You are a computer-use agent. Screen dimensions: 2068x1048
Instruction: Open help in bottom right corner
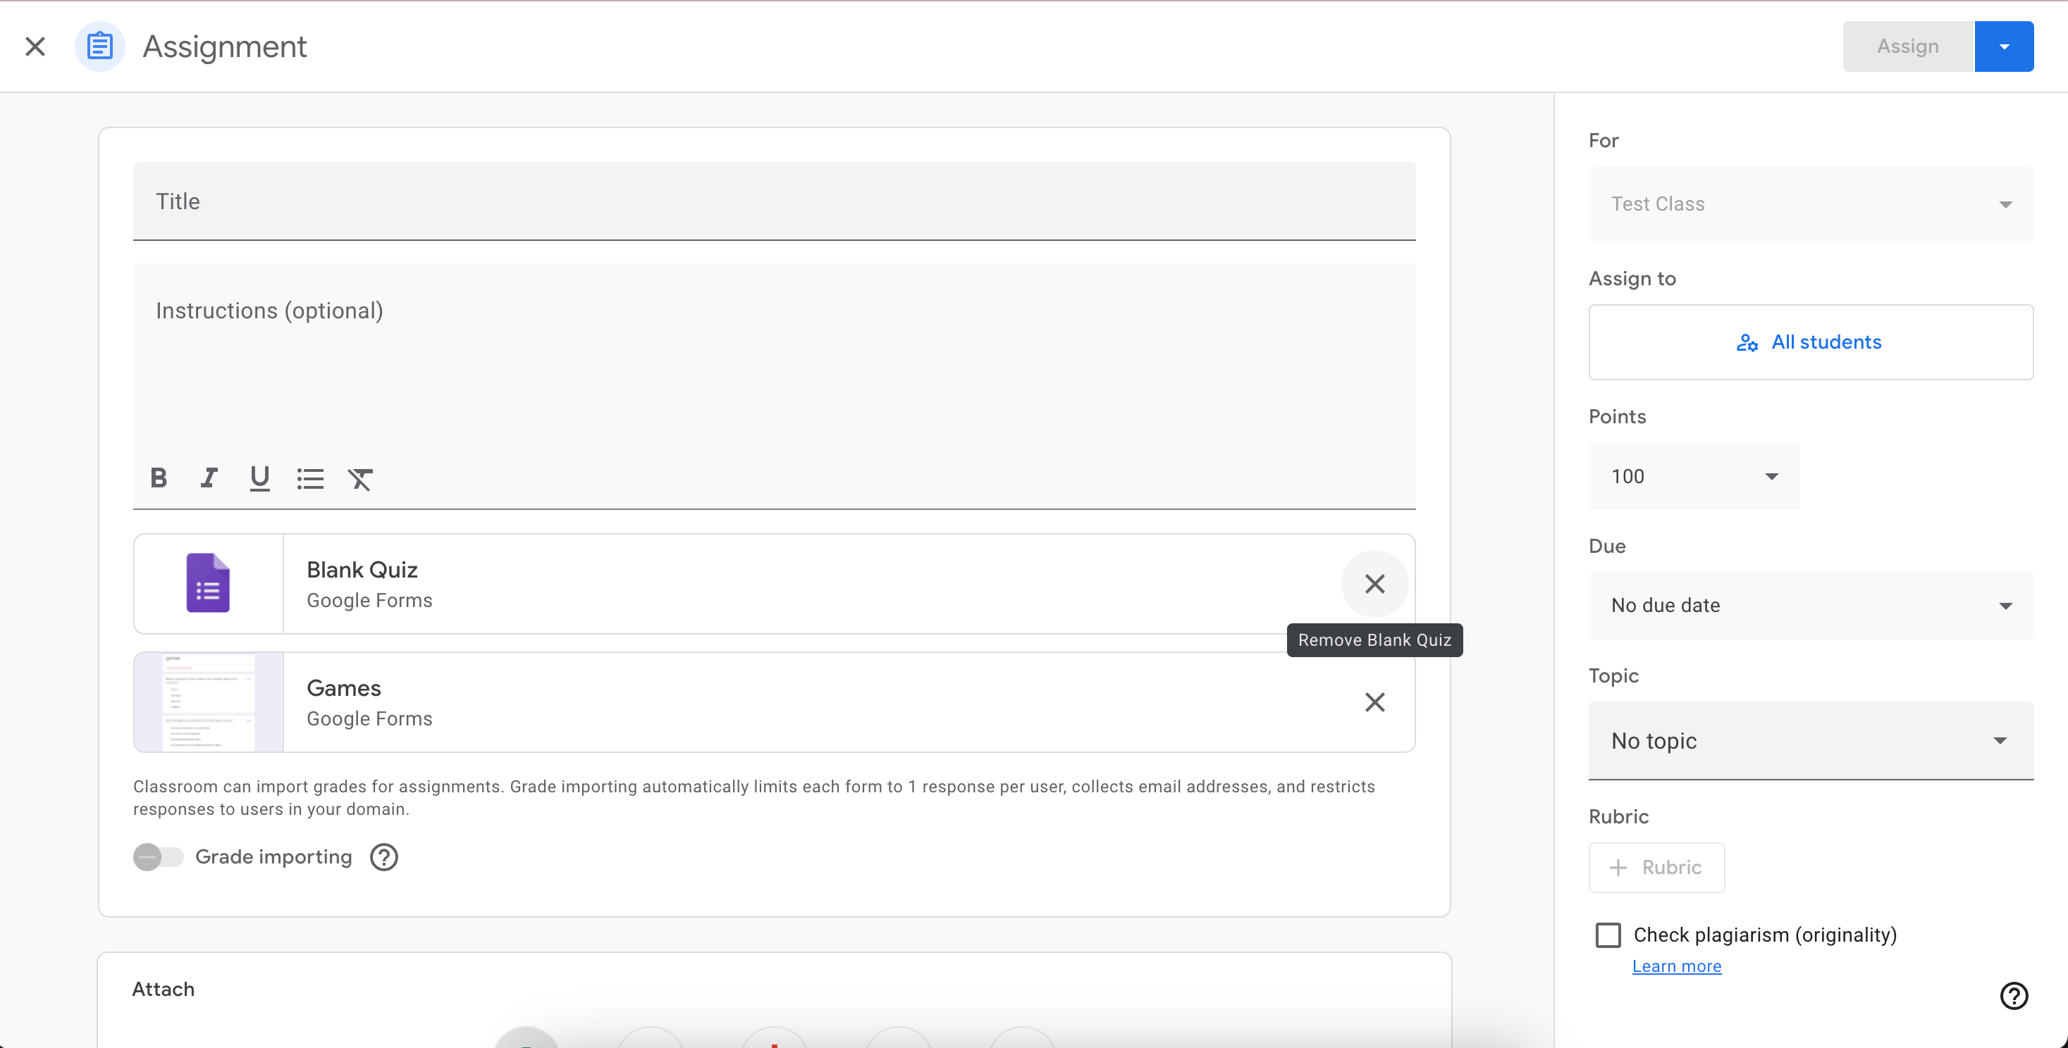click(x=2014, y=996)
